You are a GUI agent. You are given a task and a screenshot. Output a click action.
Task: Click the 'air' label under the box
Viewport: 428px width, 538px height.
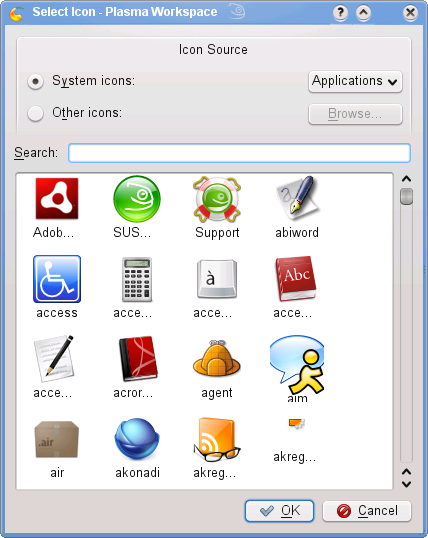point(57,473)
